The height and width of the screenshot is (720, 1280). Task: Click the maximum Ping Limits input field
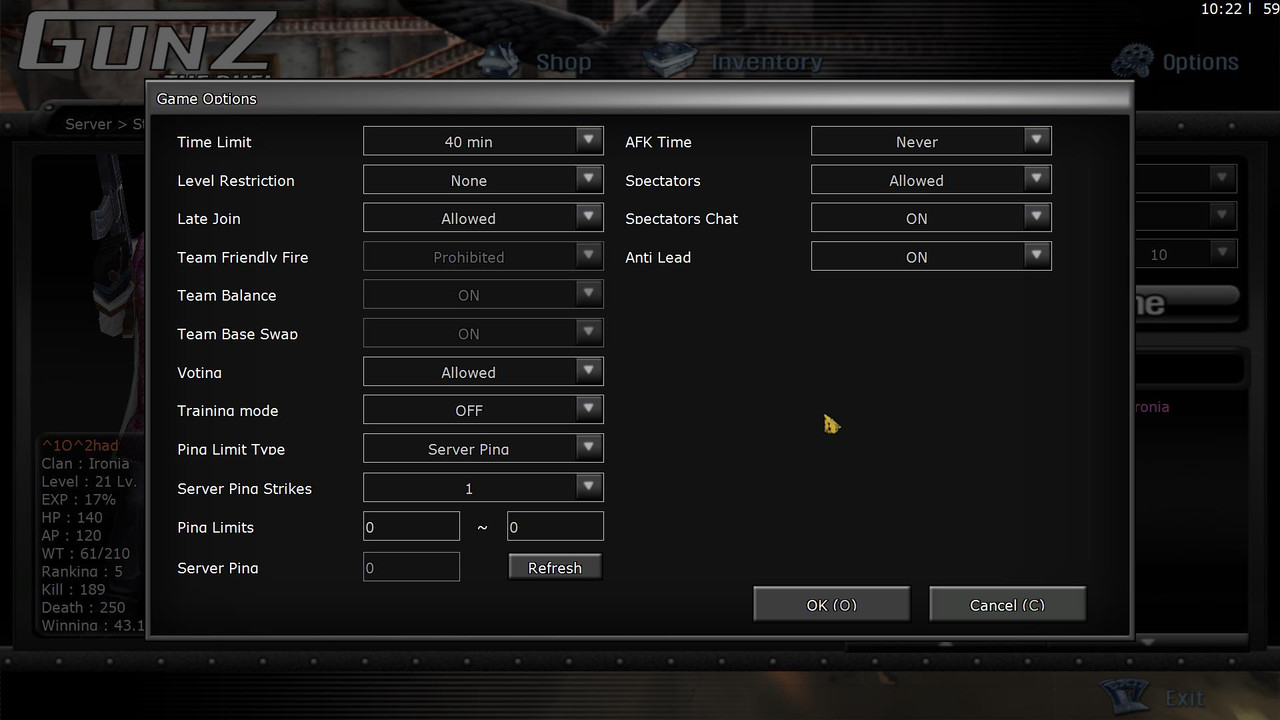click(555, 526)
